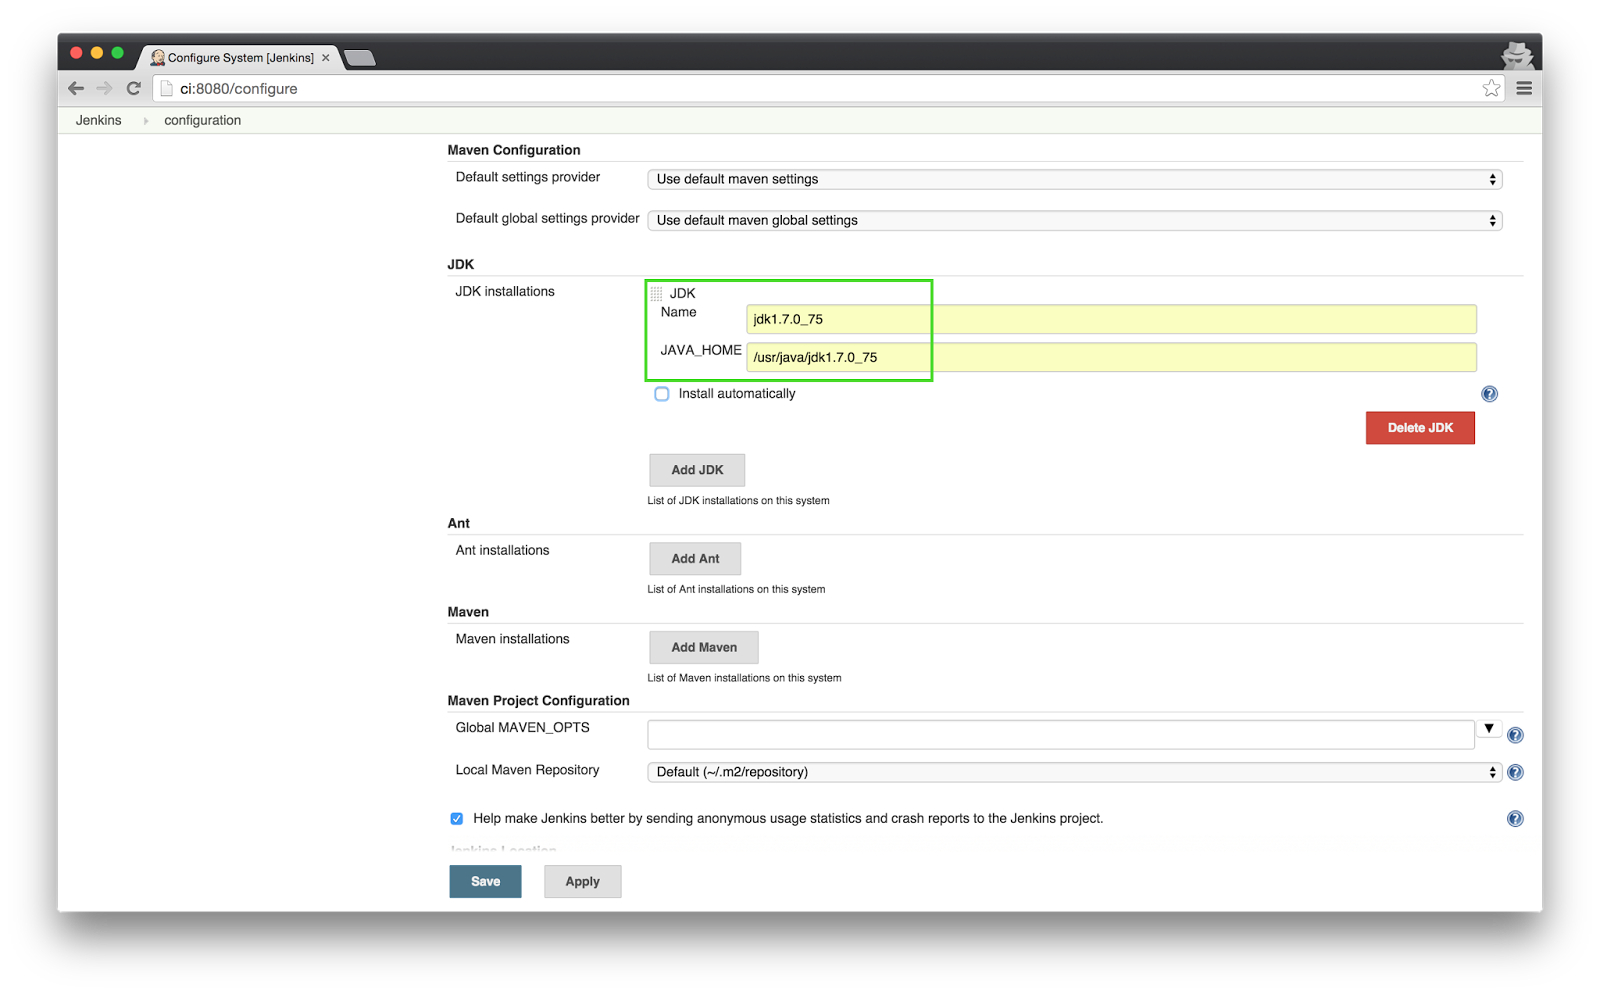Screen dimensions: 1600x994
Task: Enable Install automatically checkbox
Action: point(662,394)
